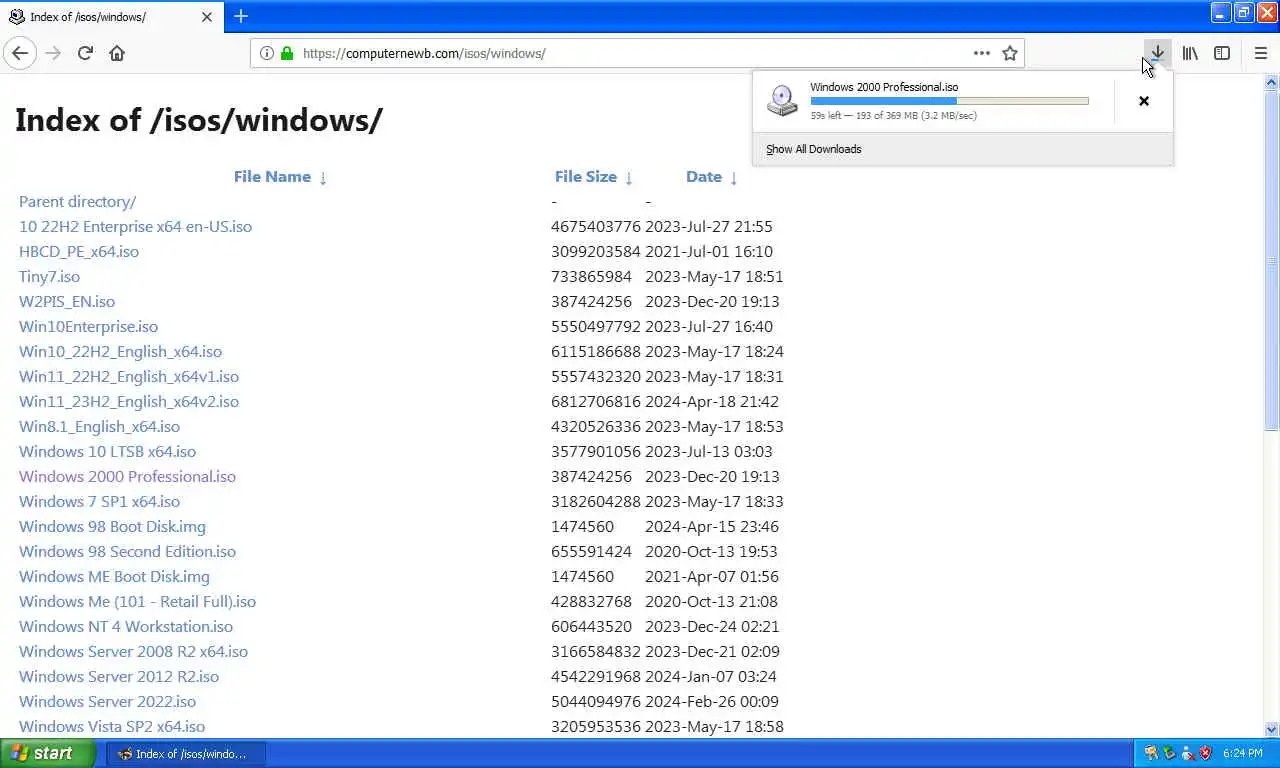Viewport: 1280px width, 768px height.
Task: Click the green secure padlock icon
Action: pyautogui.click(x=287, y=53)
